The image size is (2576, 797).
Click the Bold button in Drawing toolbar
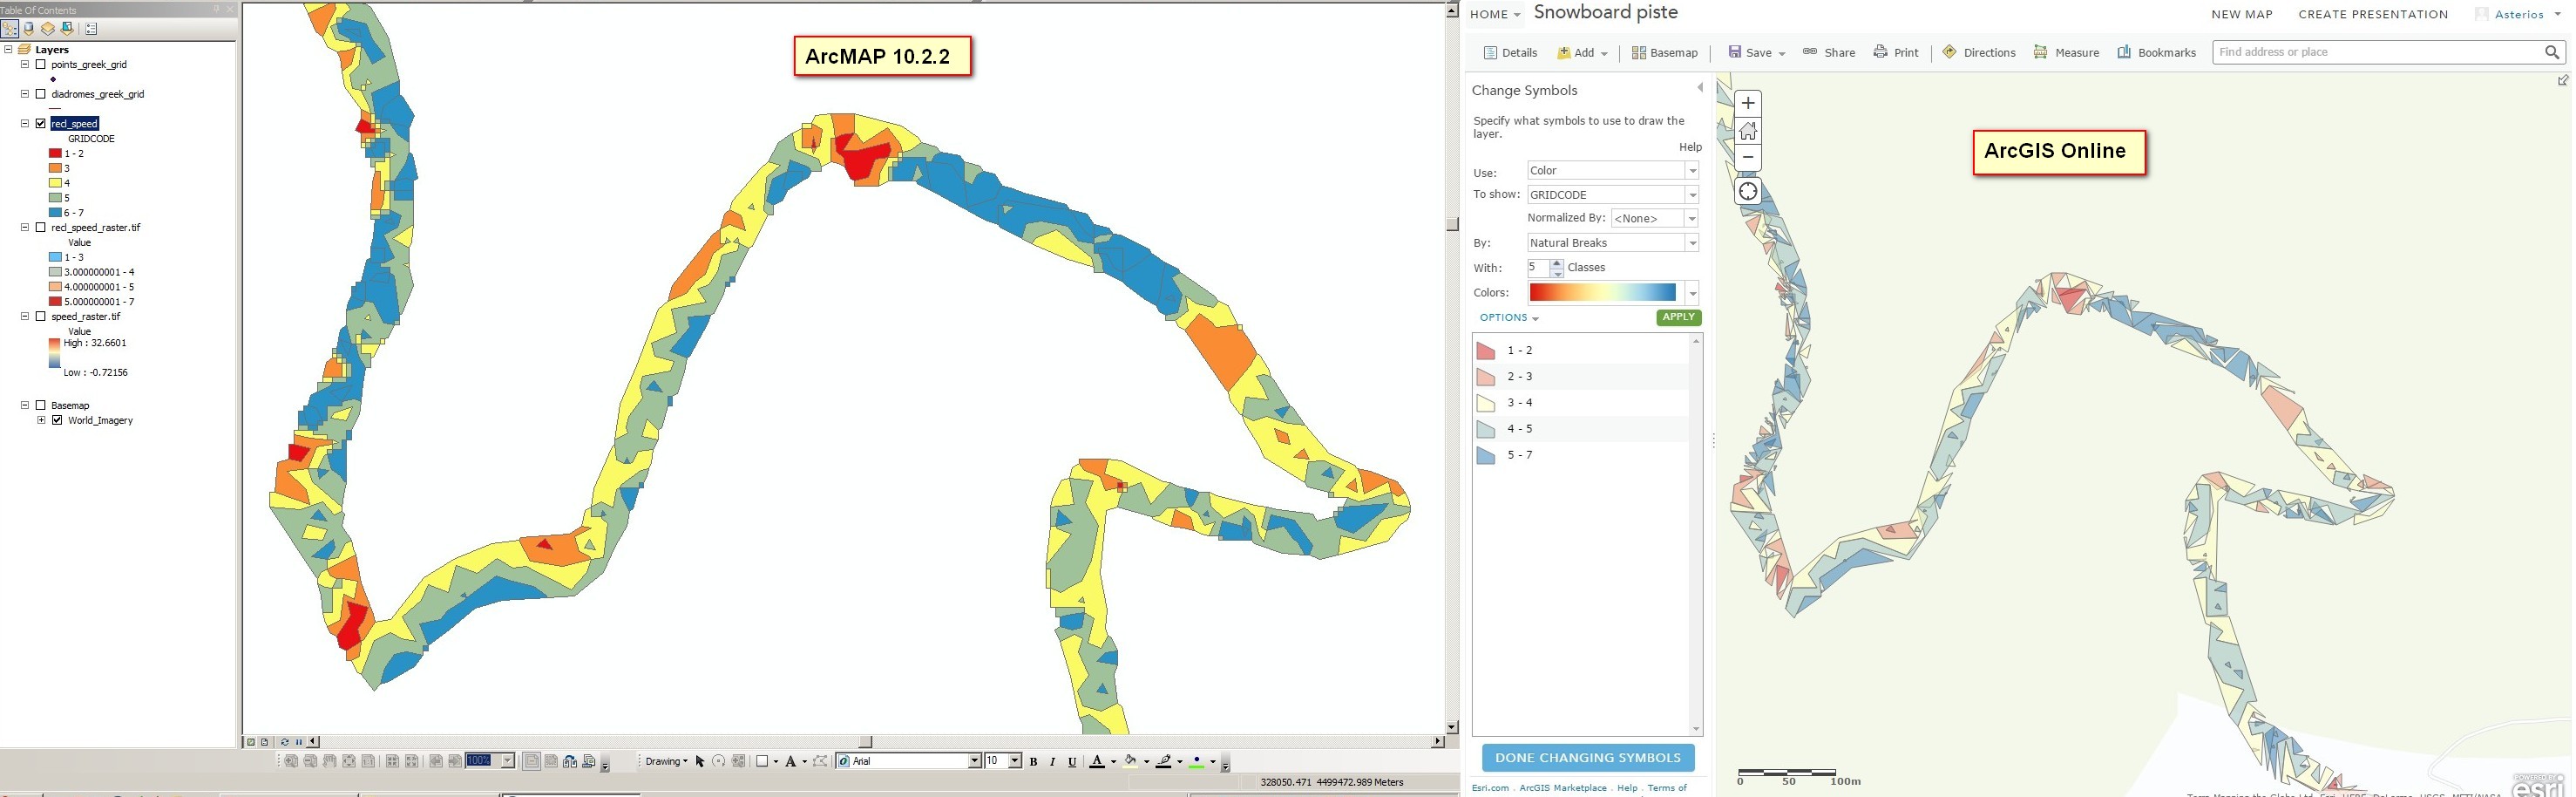point(1033,762)
